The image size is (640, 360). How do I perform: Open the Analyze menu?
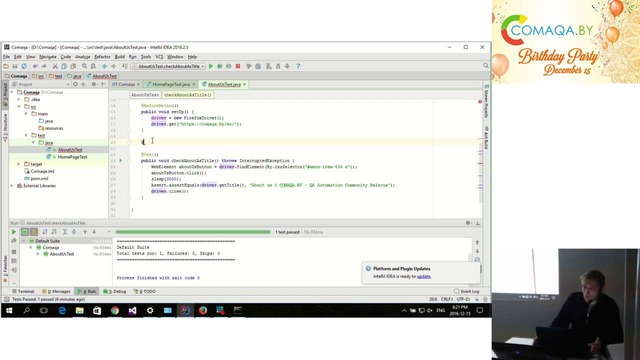pyautogui.click(x=82, y=57)
